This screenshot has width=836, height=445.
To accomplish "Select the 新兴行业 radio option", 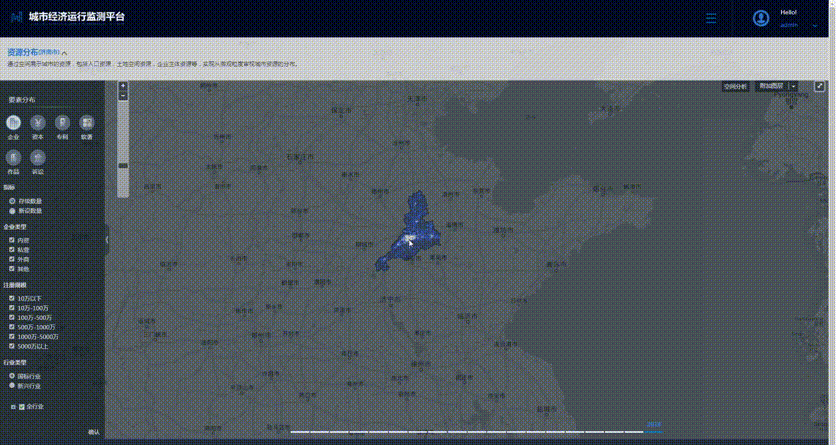I will [12, 386].
